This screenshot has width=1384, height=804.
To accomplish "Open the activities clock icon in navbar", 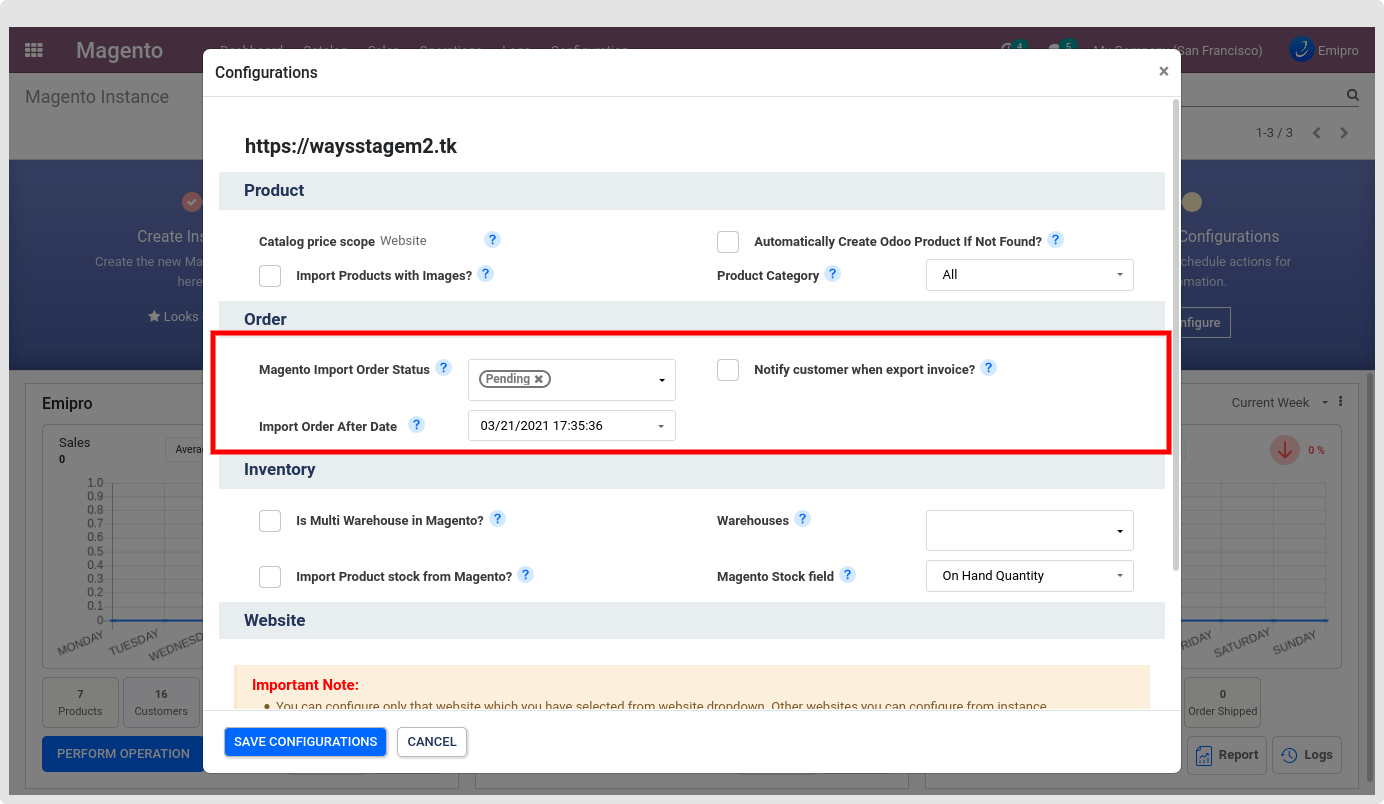I will (1010, 50).
